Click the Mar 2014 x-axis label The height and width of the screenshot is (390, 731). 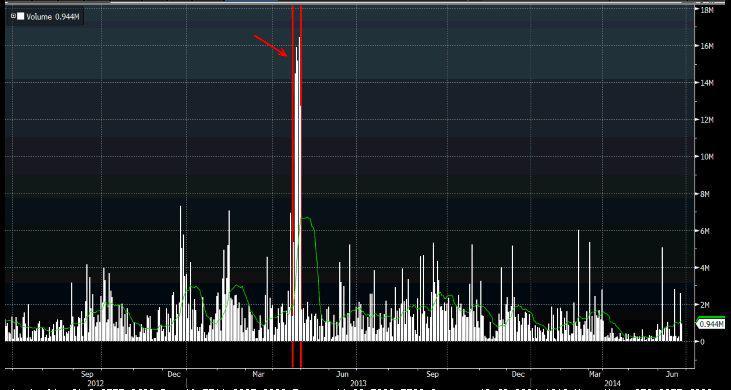(594, 374)
